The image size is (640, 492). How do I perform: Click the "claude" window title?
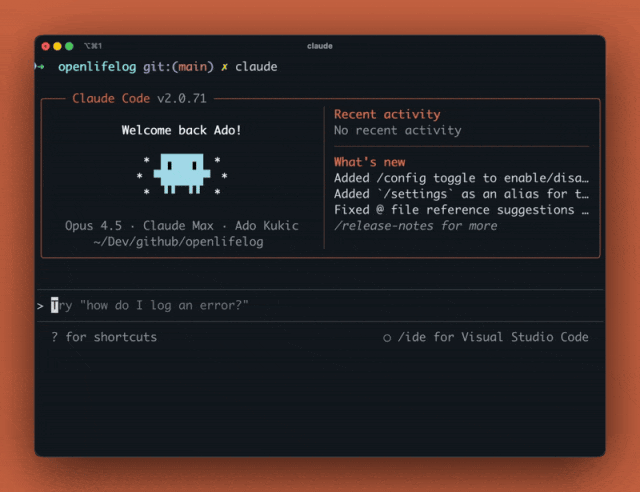[320, 46]
